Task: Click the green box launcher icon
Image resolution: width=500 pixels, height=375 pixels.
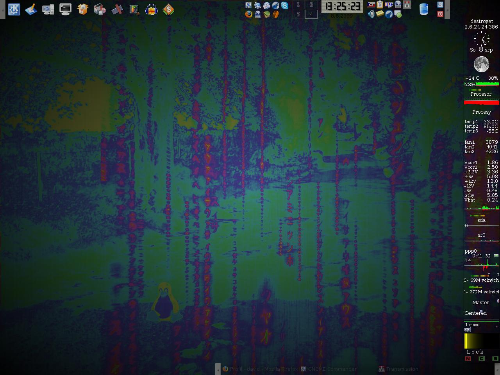Action: (267, 14)
